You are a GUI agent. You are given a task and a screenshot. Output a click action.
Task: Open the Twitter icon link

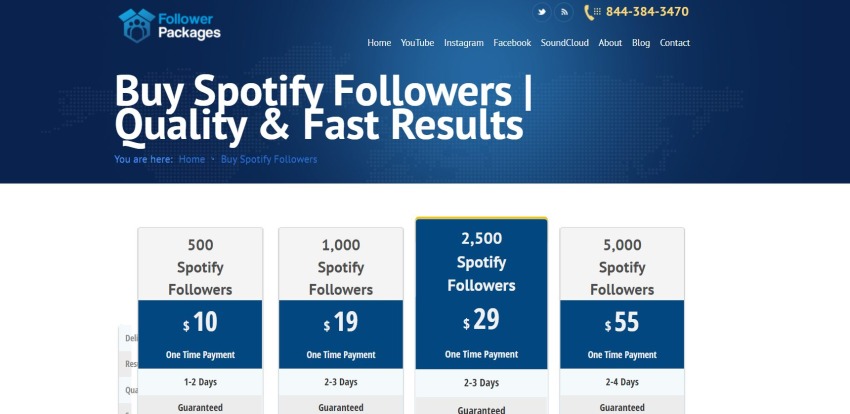(x=542, y=12)
